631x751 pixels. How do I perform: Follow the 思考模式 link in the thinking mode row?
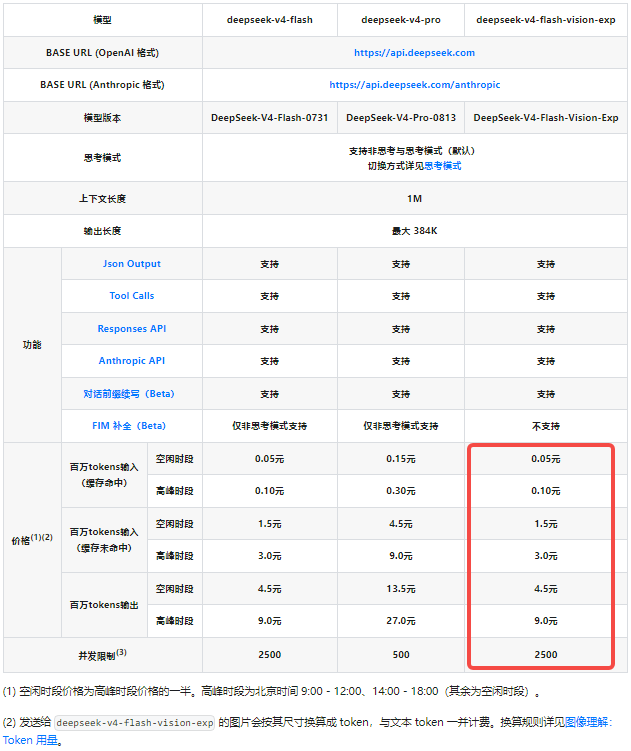[x=443, y=166]
